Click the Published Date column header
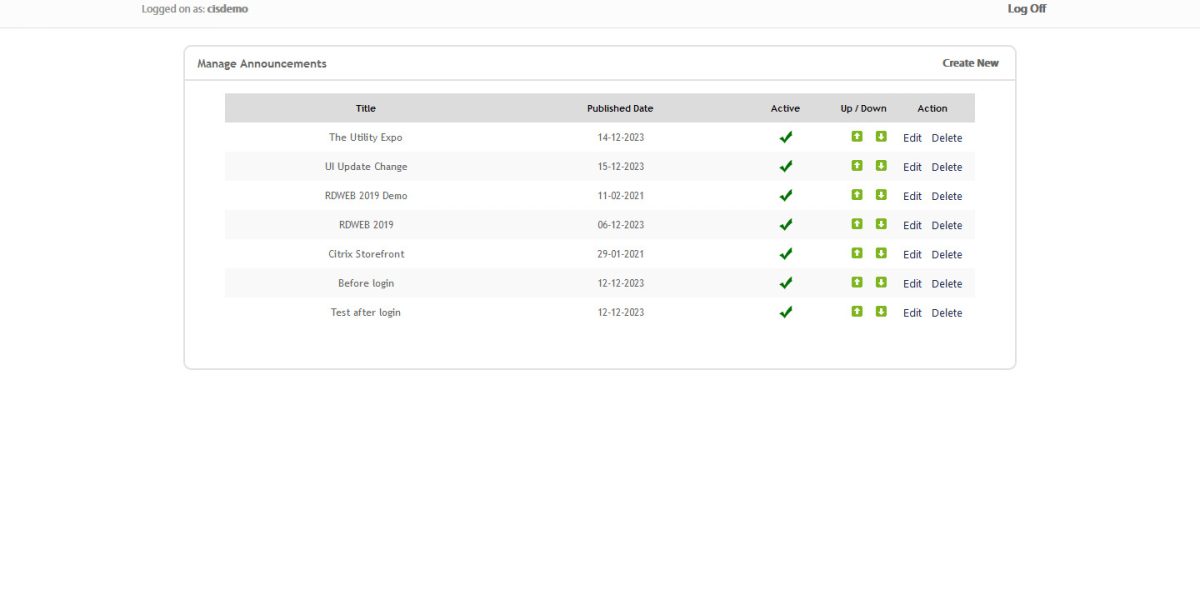 click(618, 108)
